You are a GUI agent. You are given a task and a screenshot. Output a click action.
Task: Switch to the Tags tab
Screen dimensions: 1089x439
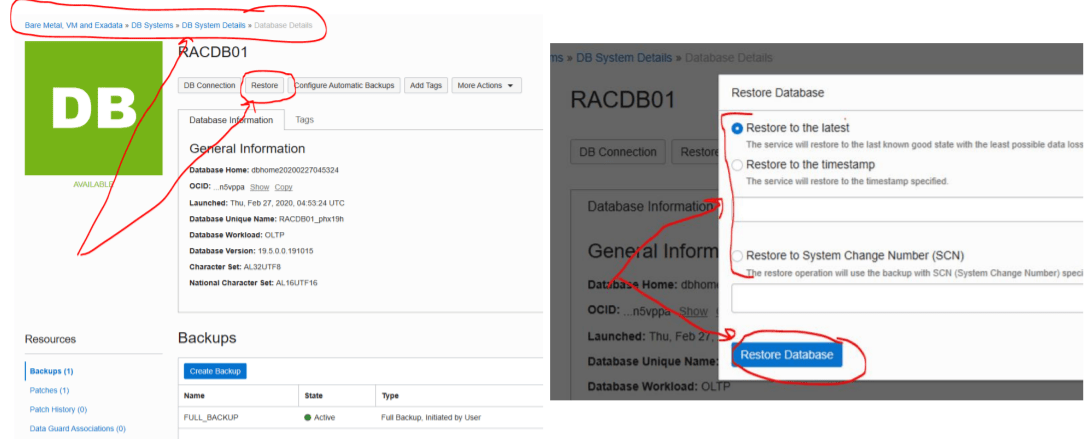[305, 119]
